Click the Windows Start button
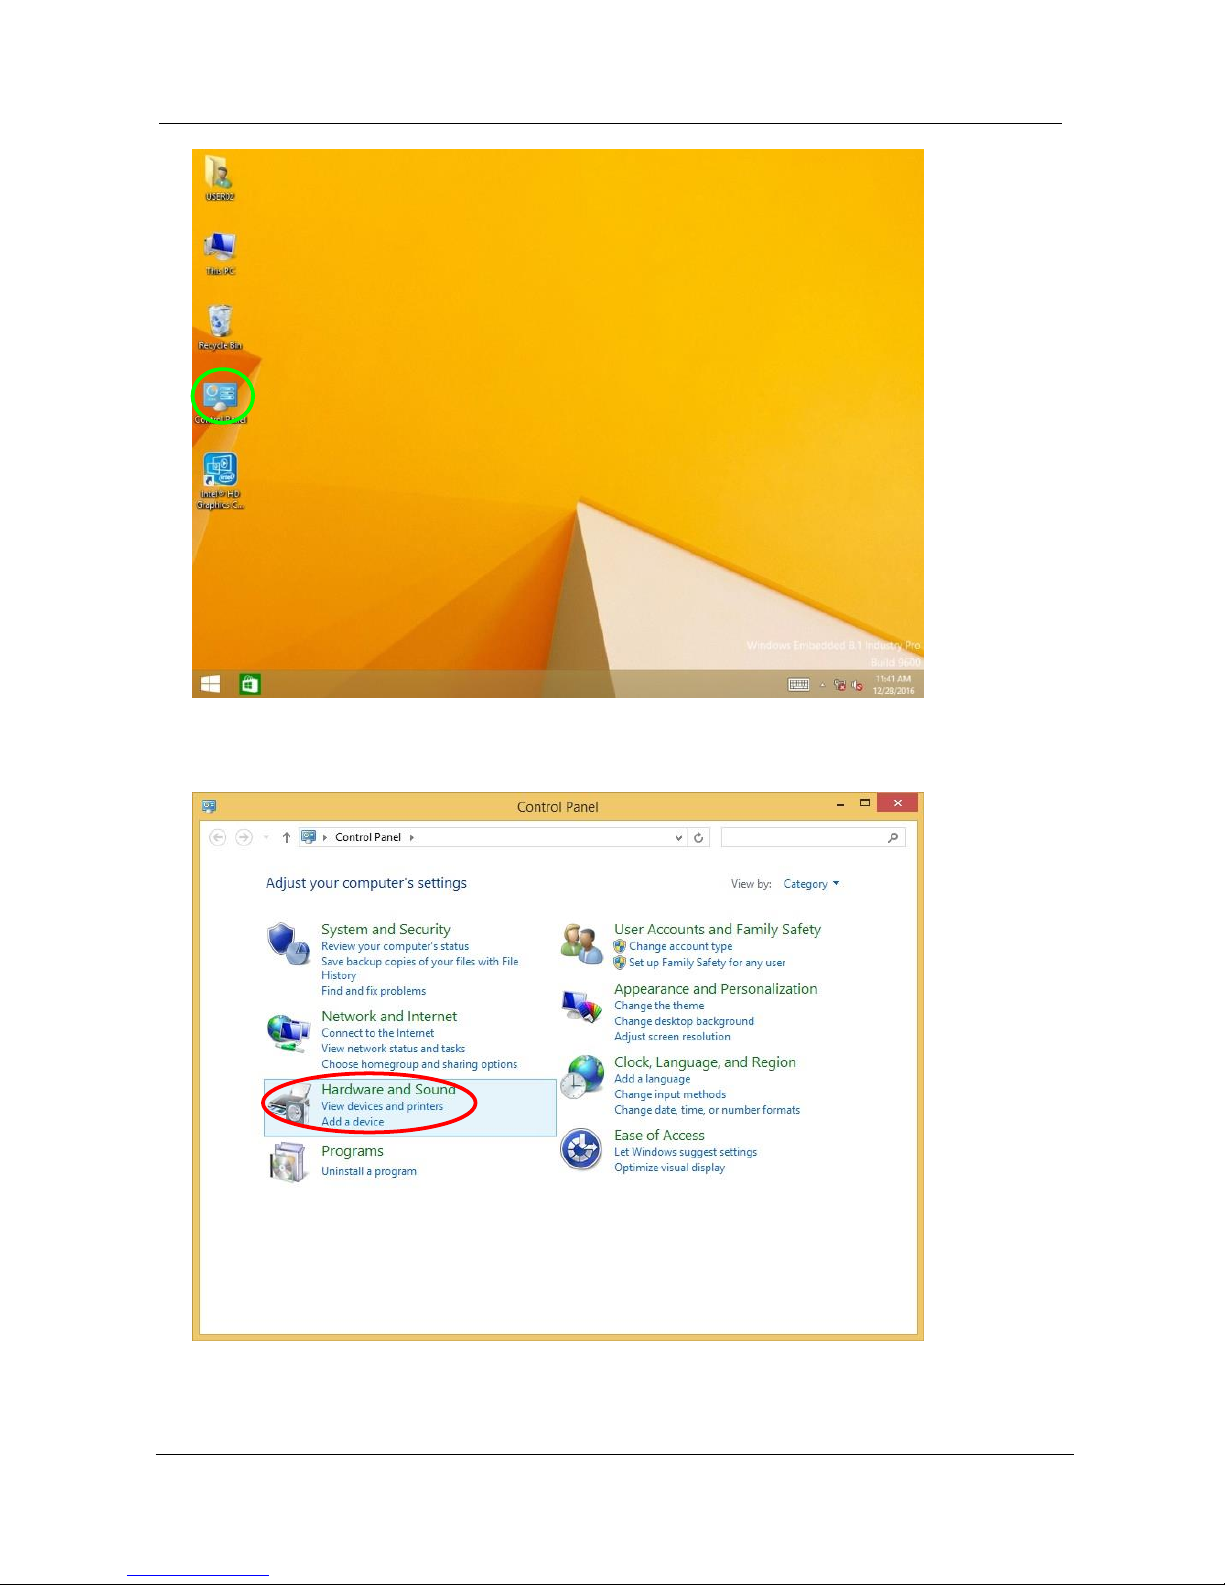 [x=211, y=684]
